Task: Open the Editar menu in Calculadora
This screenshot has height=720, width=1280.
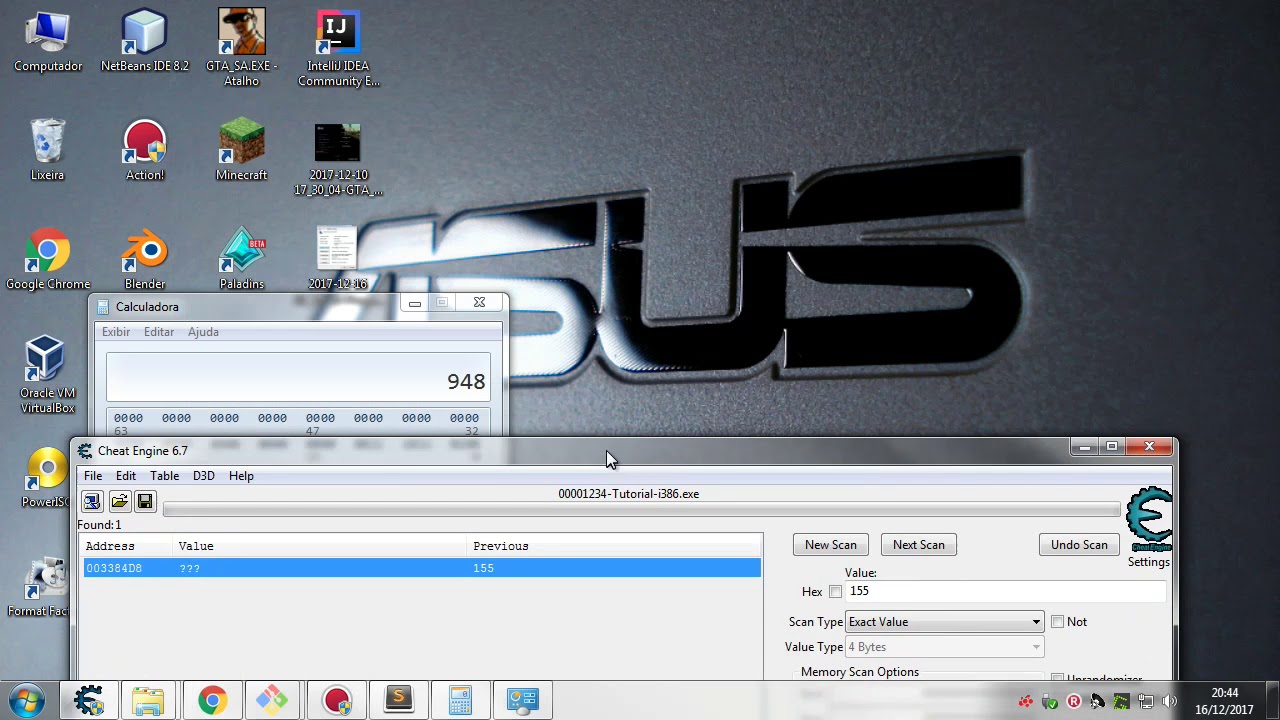Action: [x=159, y=332]
